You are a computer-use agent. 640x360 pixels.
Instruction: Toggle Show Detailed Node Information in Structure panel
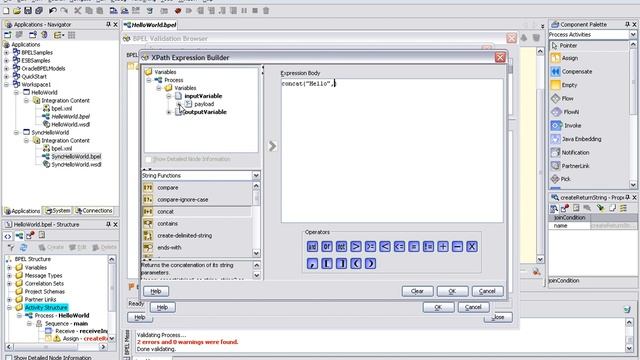(8, 358)
